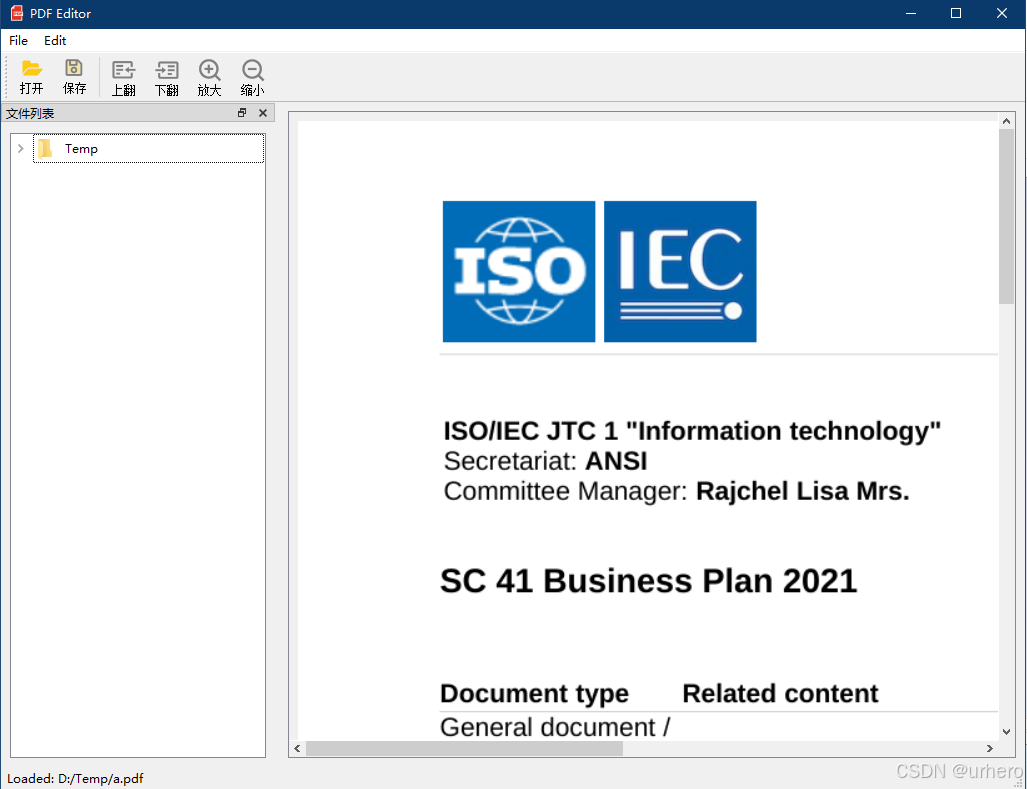Click the PDF Editor app icon in title bar
Viewport: 1027px width, 789px height.
point(17,13)
